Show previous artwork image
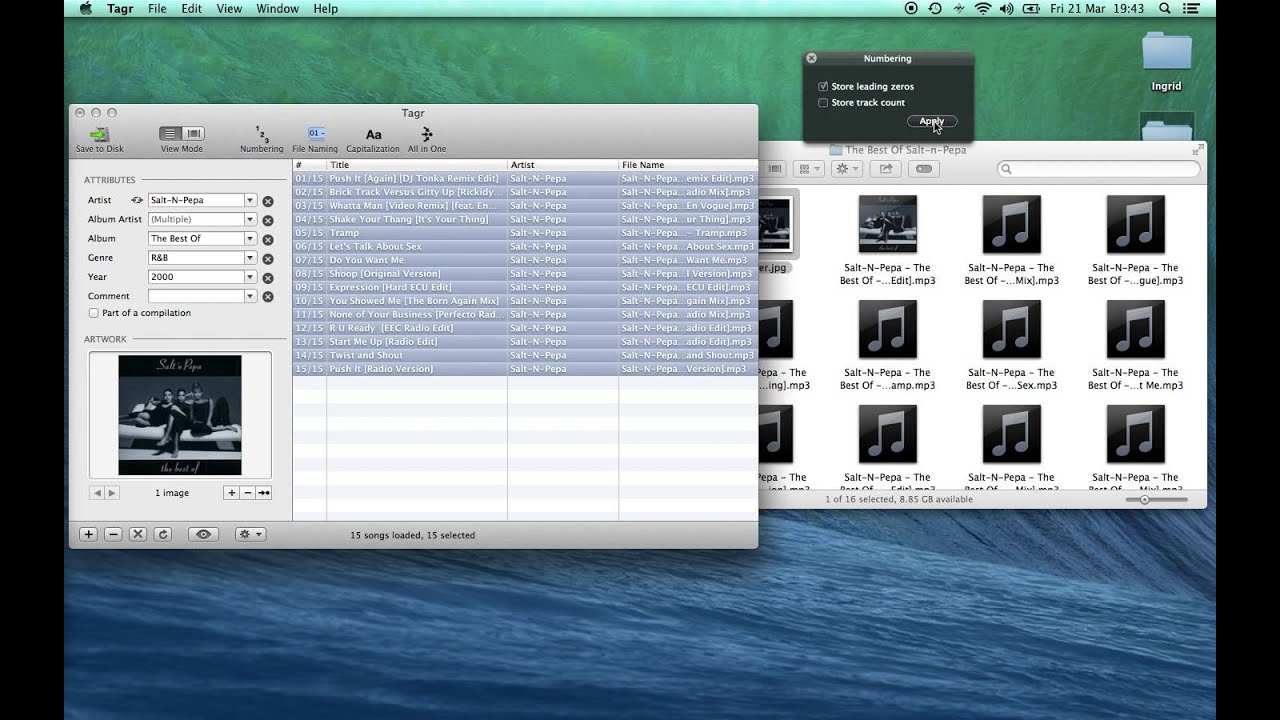The image size is (1280, 720). pyautogui.click(x=97, y=493)
